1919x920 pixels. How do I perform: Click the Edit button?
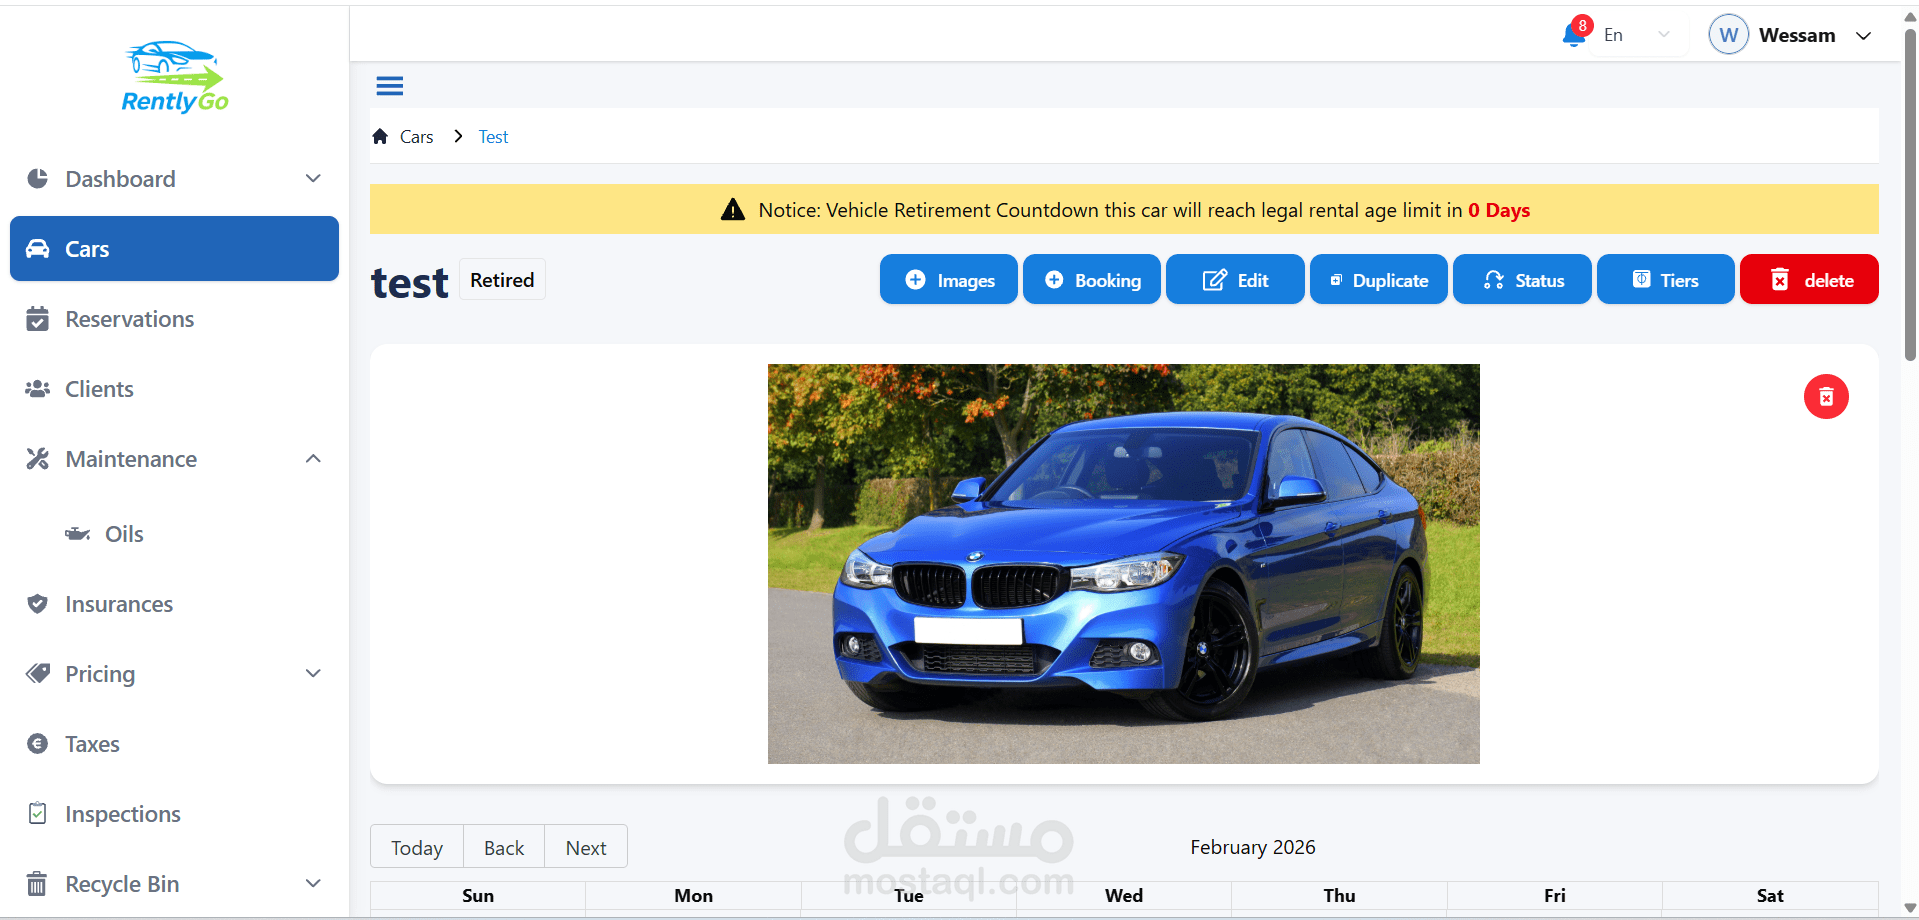pyautogui.click(x=1235, y=280)
